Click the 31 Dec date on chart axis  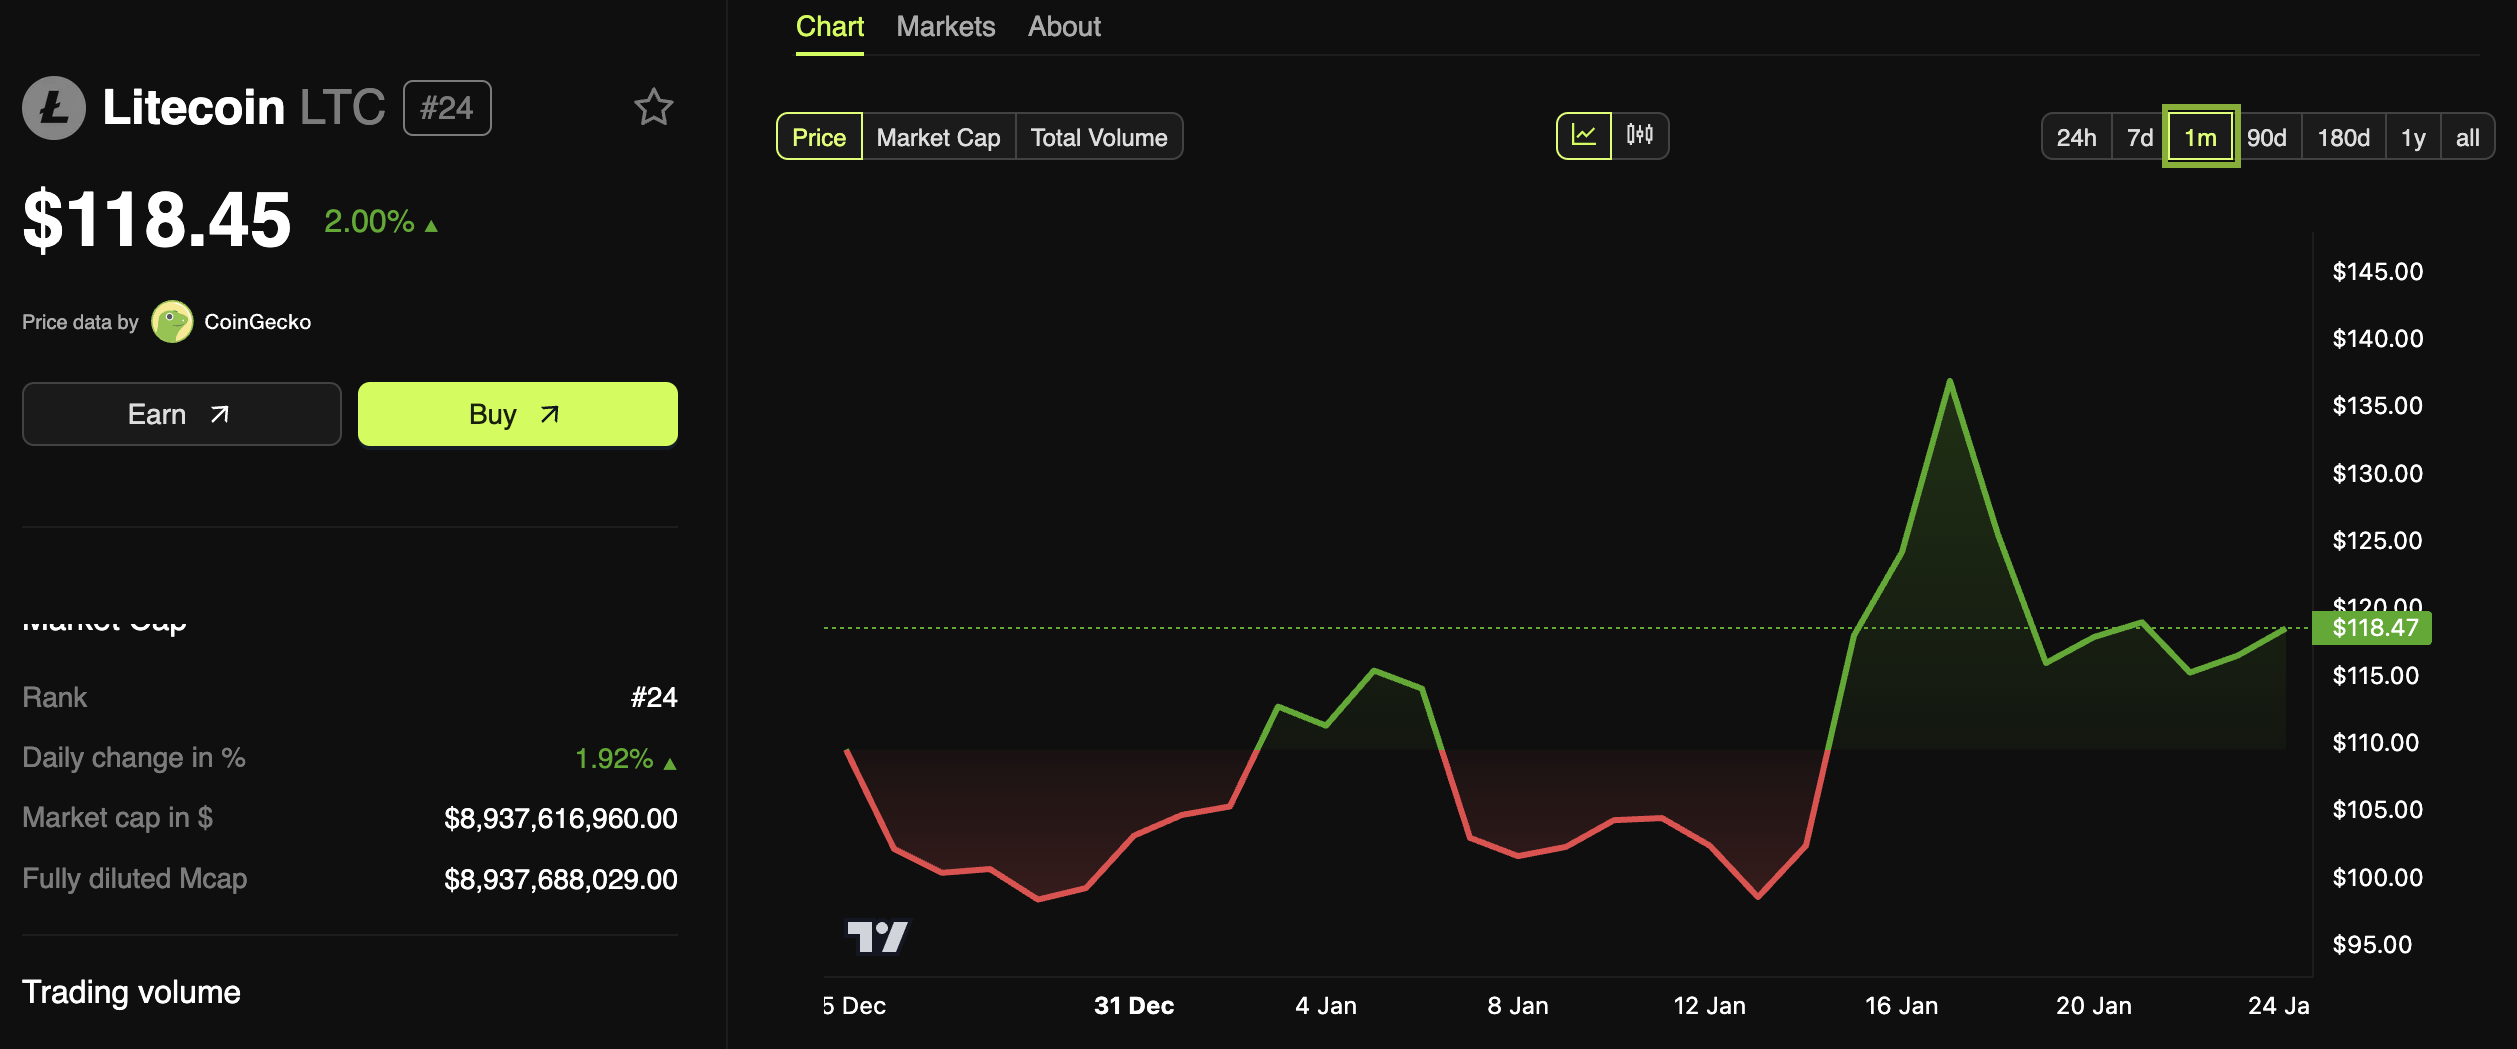pyautogui.click(x=1134, y=1006)
